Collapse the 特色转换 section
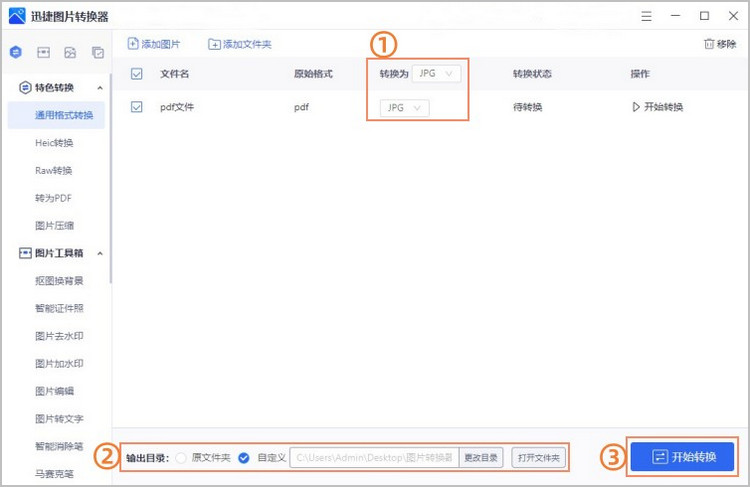The height and width of the screenshot is (487, 750). point(100,88)
